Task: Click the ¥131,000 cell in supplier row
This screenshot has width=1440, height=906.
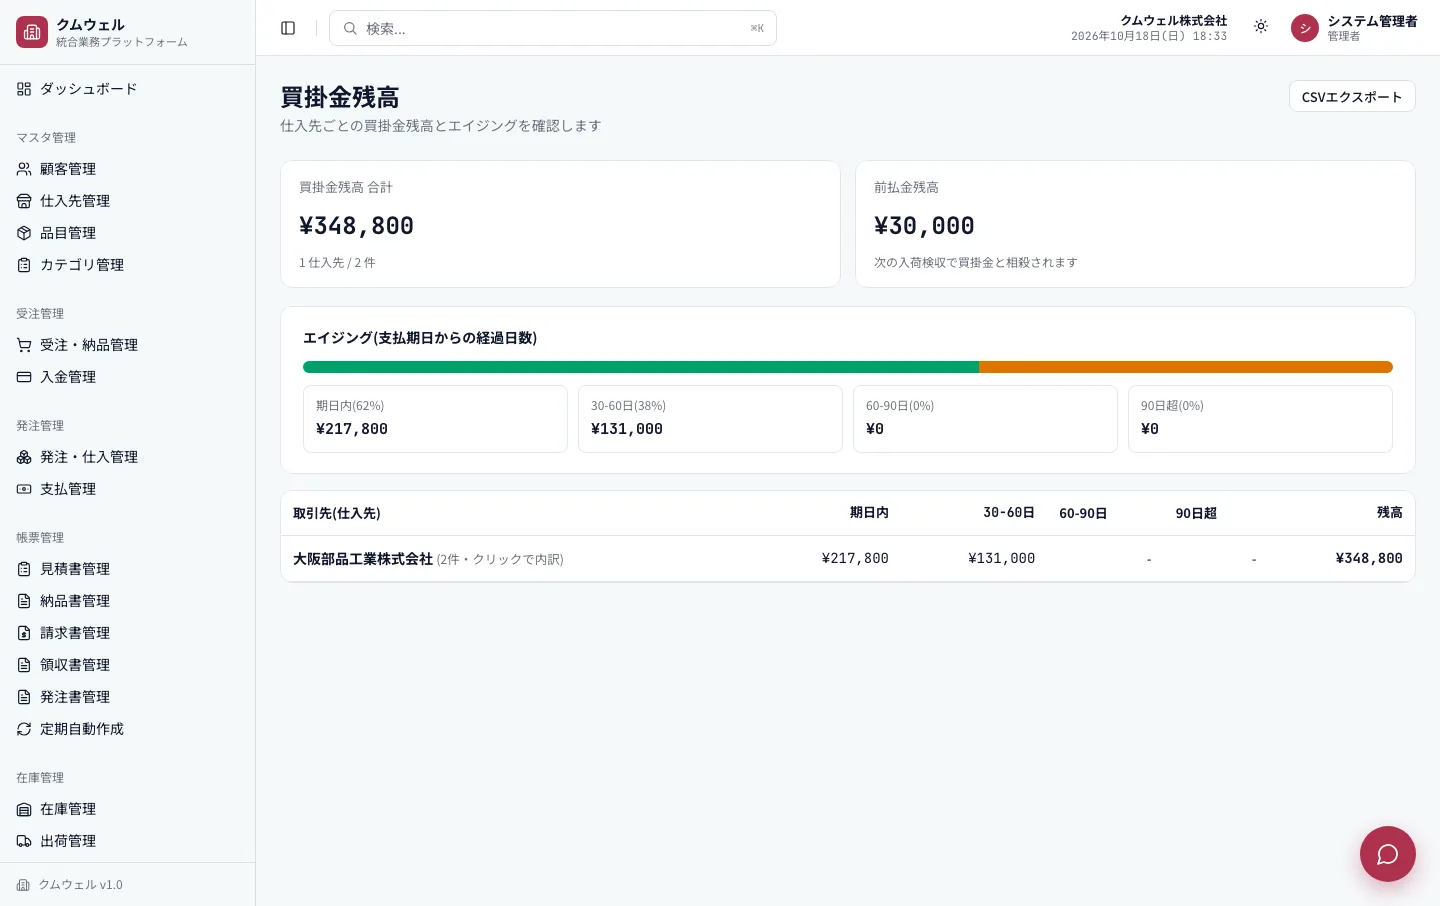Action: click(1001, 559)
